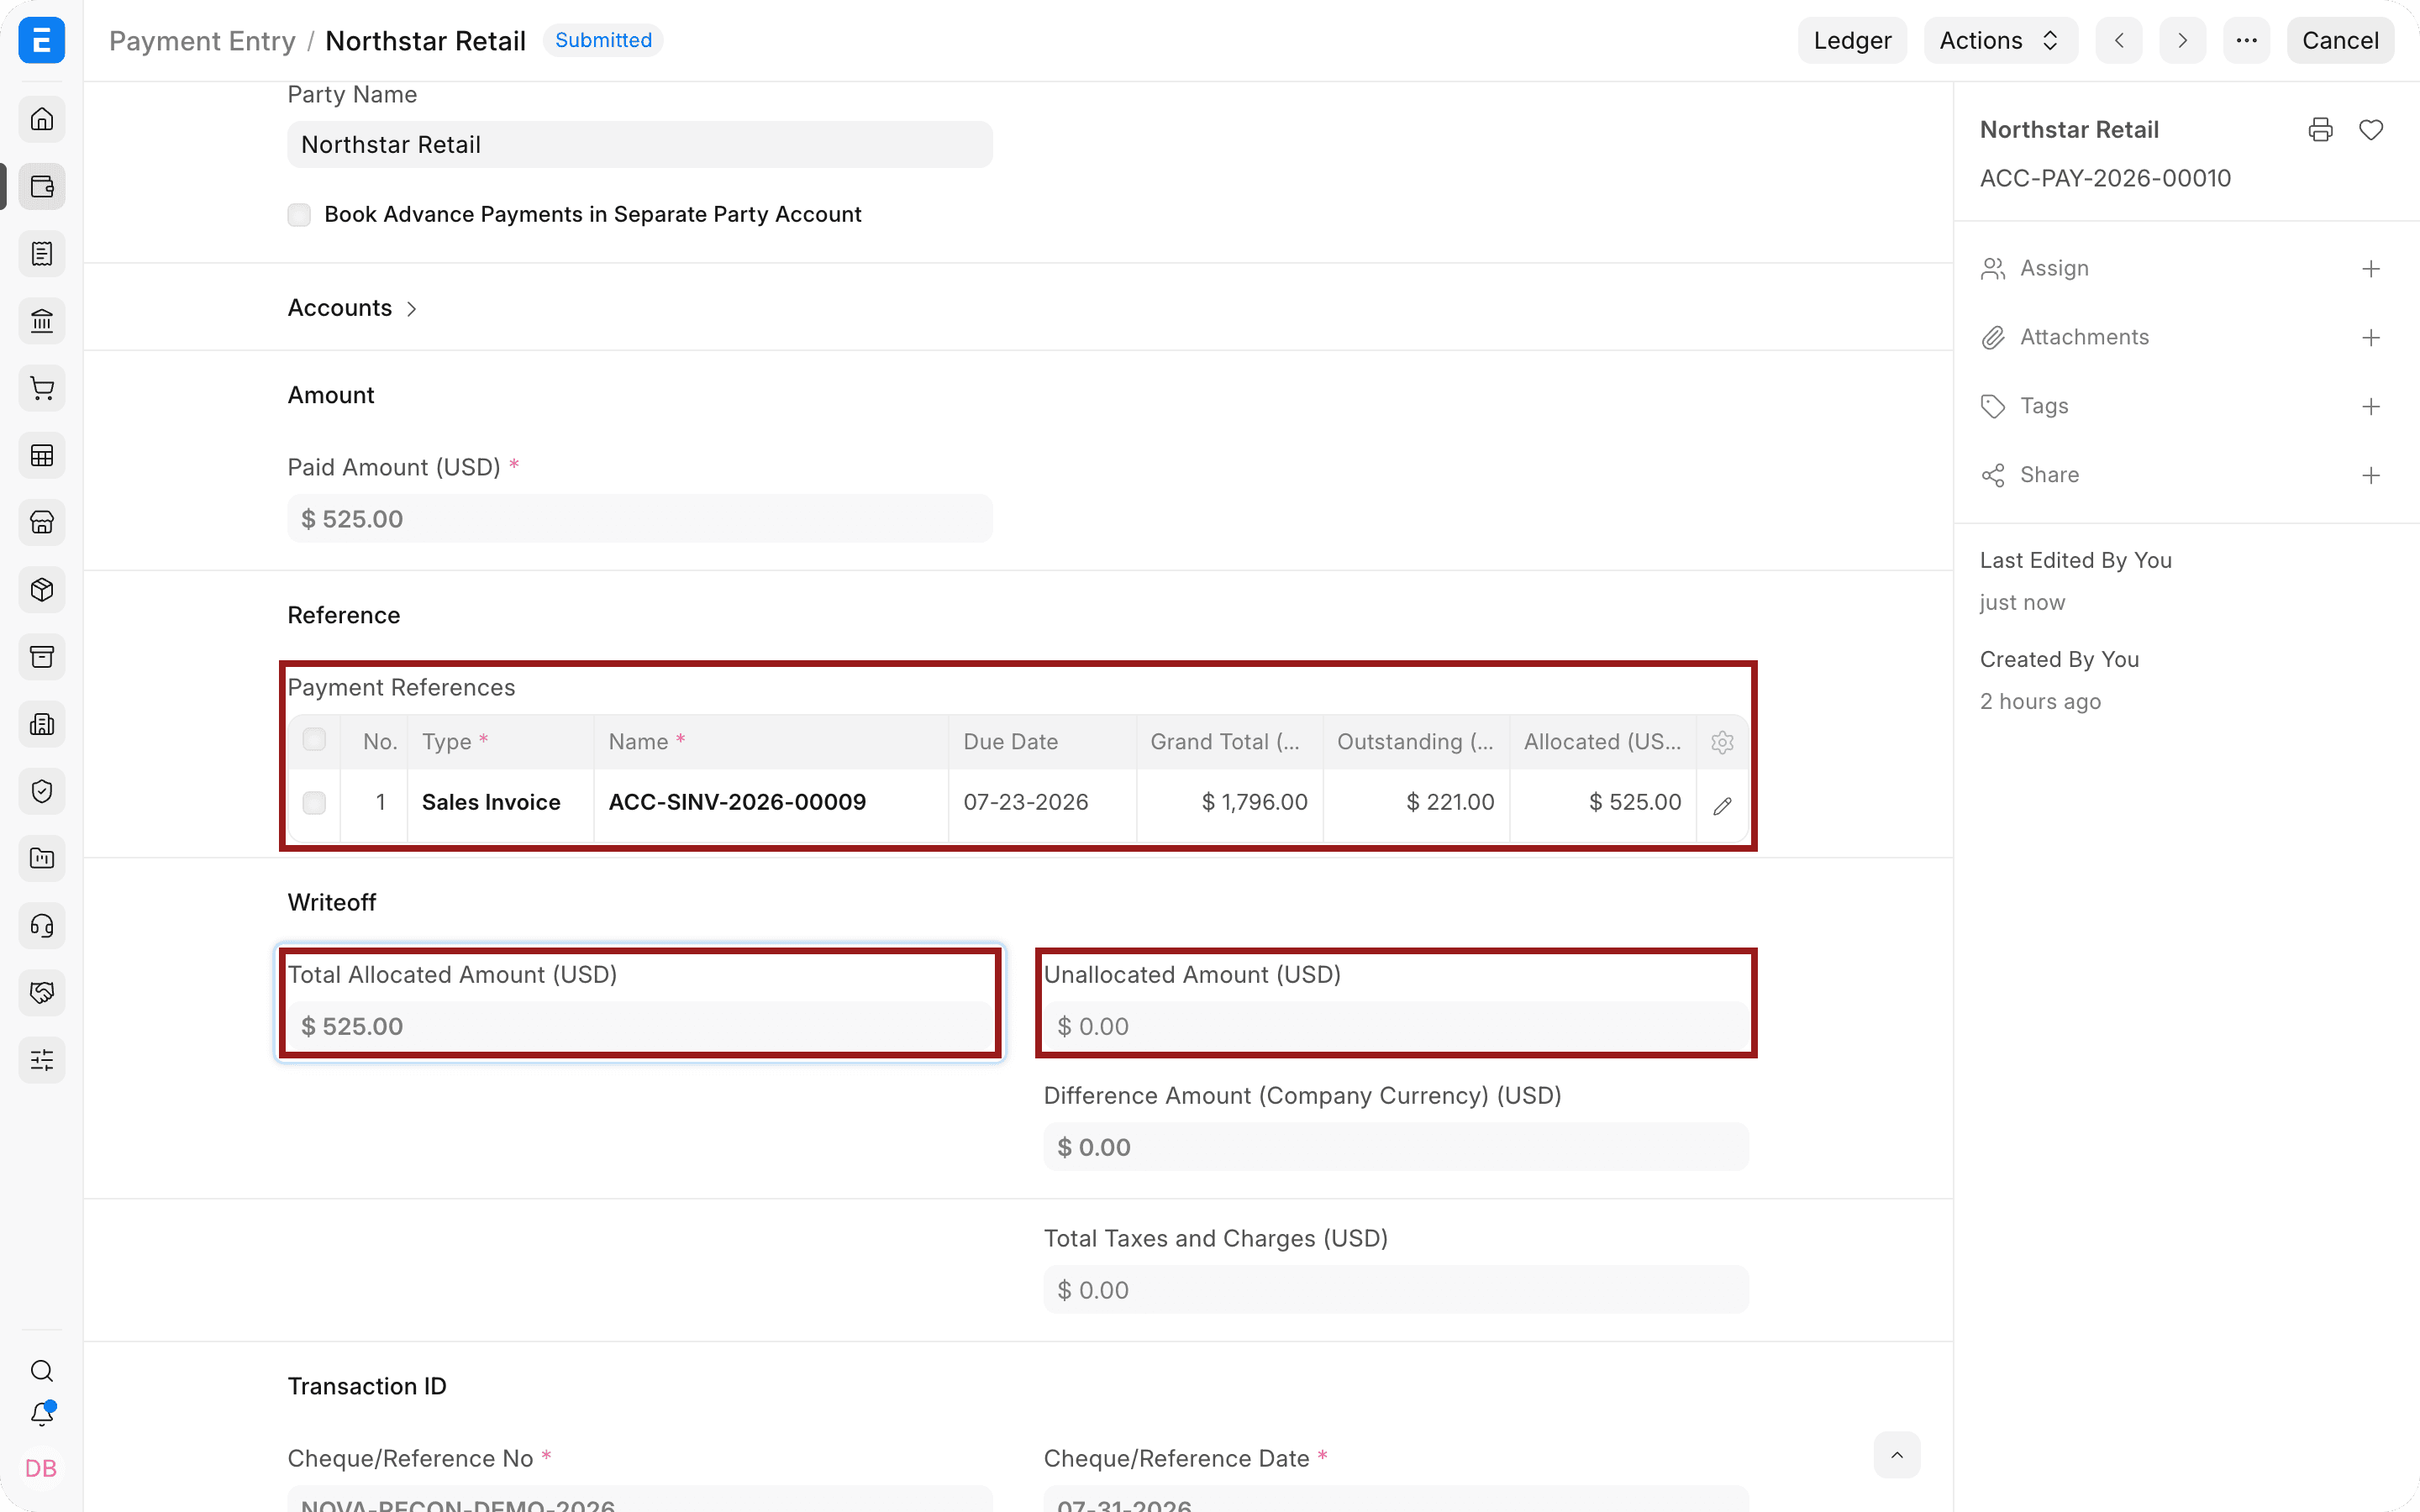
Task: Open the Home icon in the sidebar
Action: pyautogui.click(x=42, y=119)
